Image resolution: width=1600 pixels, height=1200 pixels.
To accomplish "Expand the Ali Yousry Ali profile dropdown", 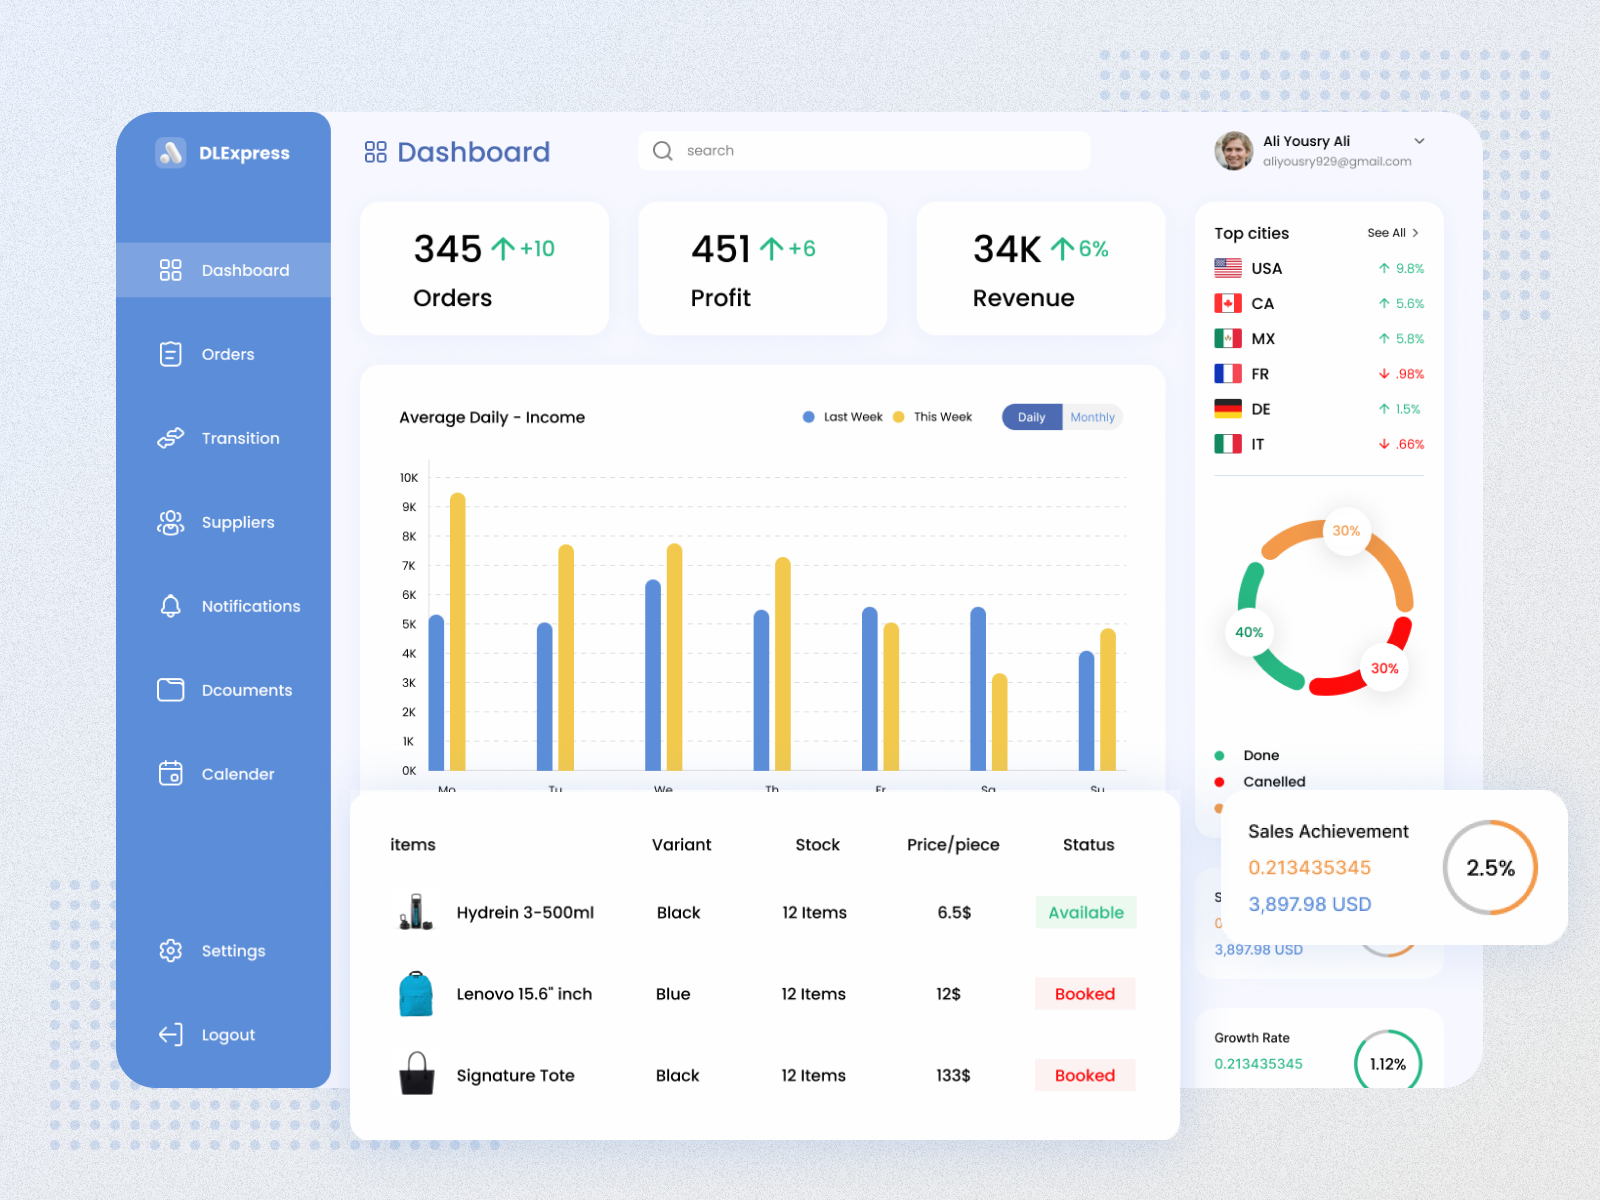I will pyautogui.click(x=1420, y=141).
